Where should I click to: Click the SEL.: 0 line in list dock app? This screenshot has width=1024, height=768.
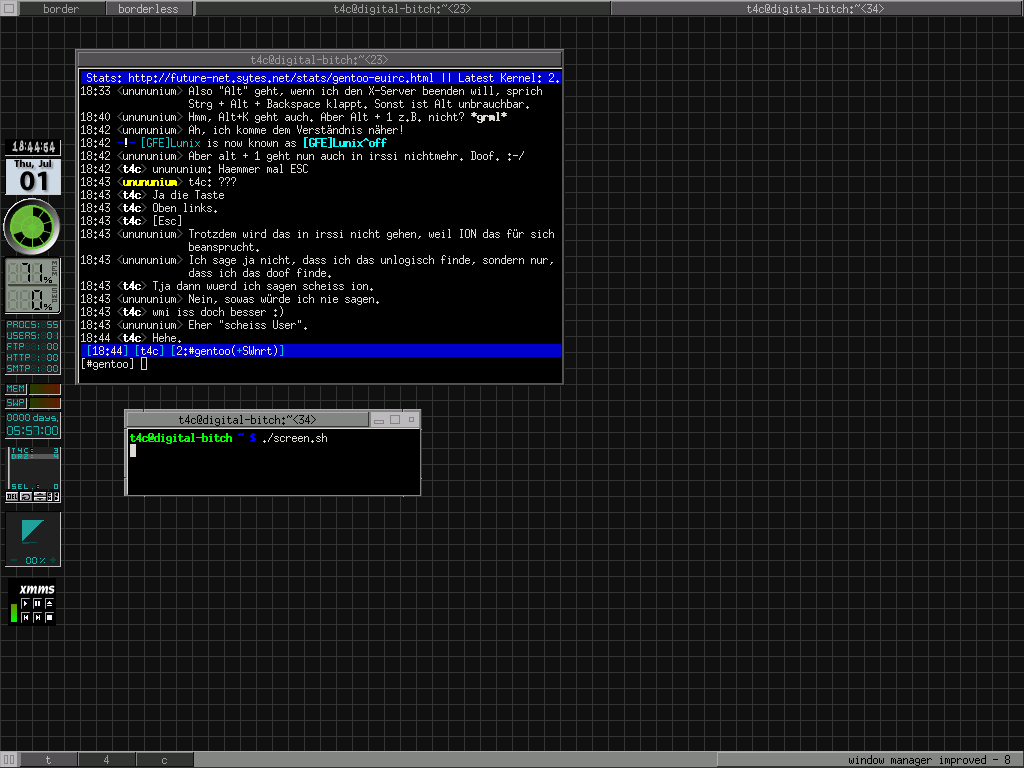[35, 487]
